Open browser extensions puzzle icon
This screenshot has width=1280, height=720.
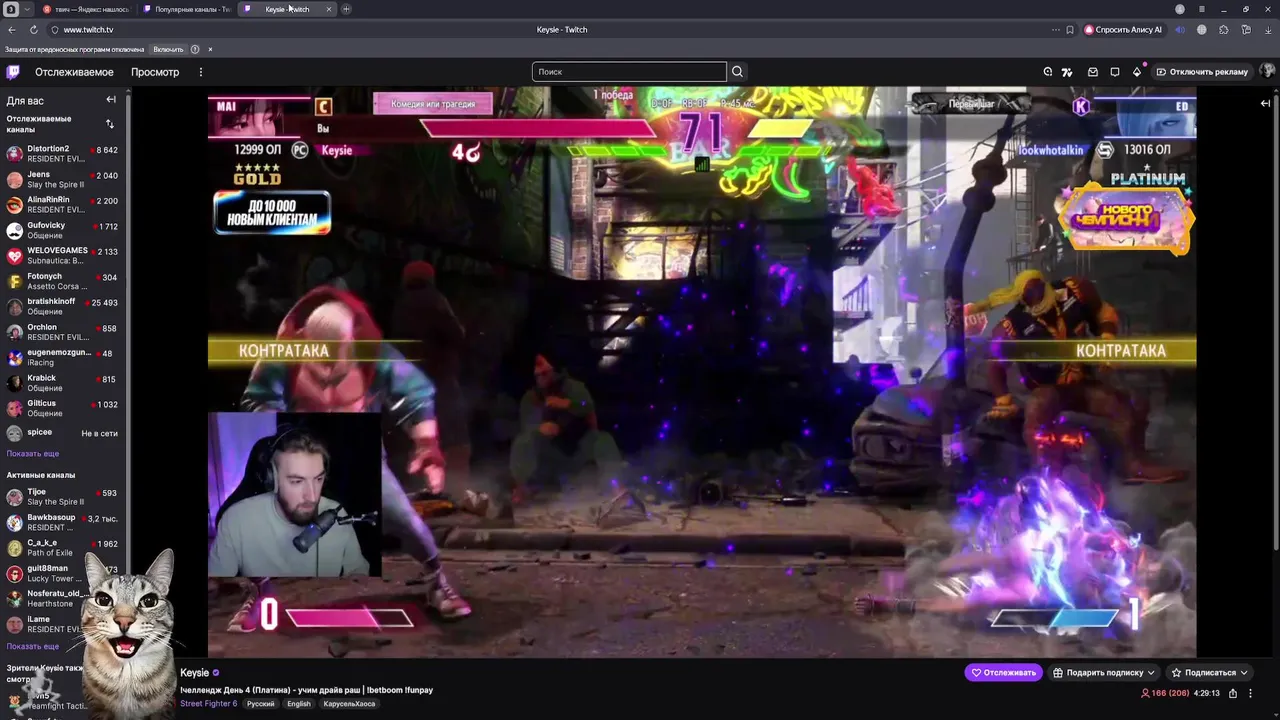pyautogui.click(x=1224, y=30)
